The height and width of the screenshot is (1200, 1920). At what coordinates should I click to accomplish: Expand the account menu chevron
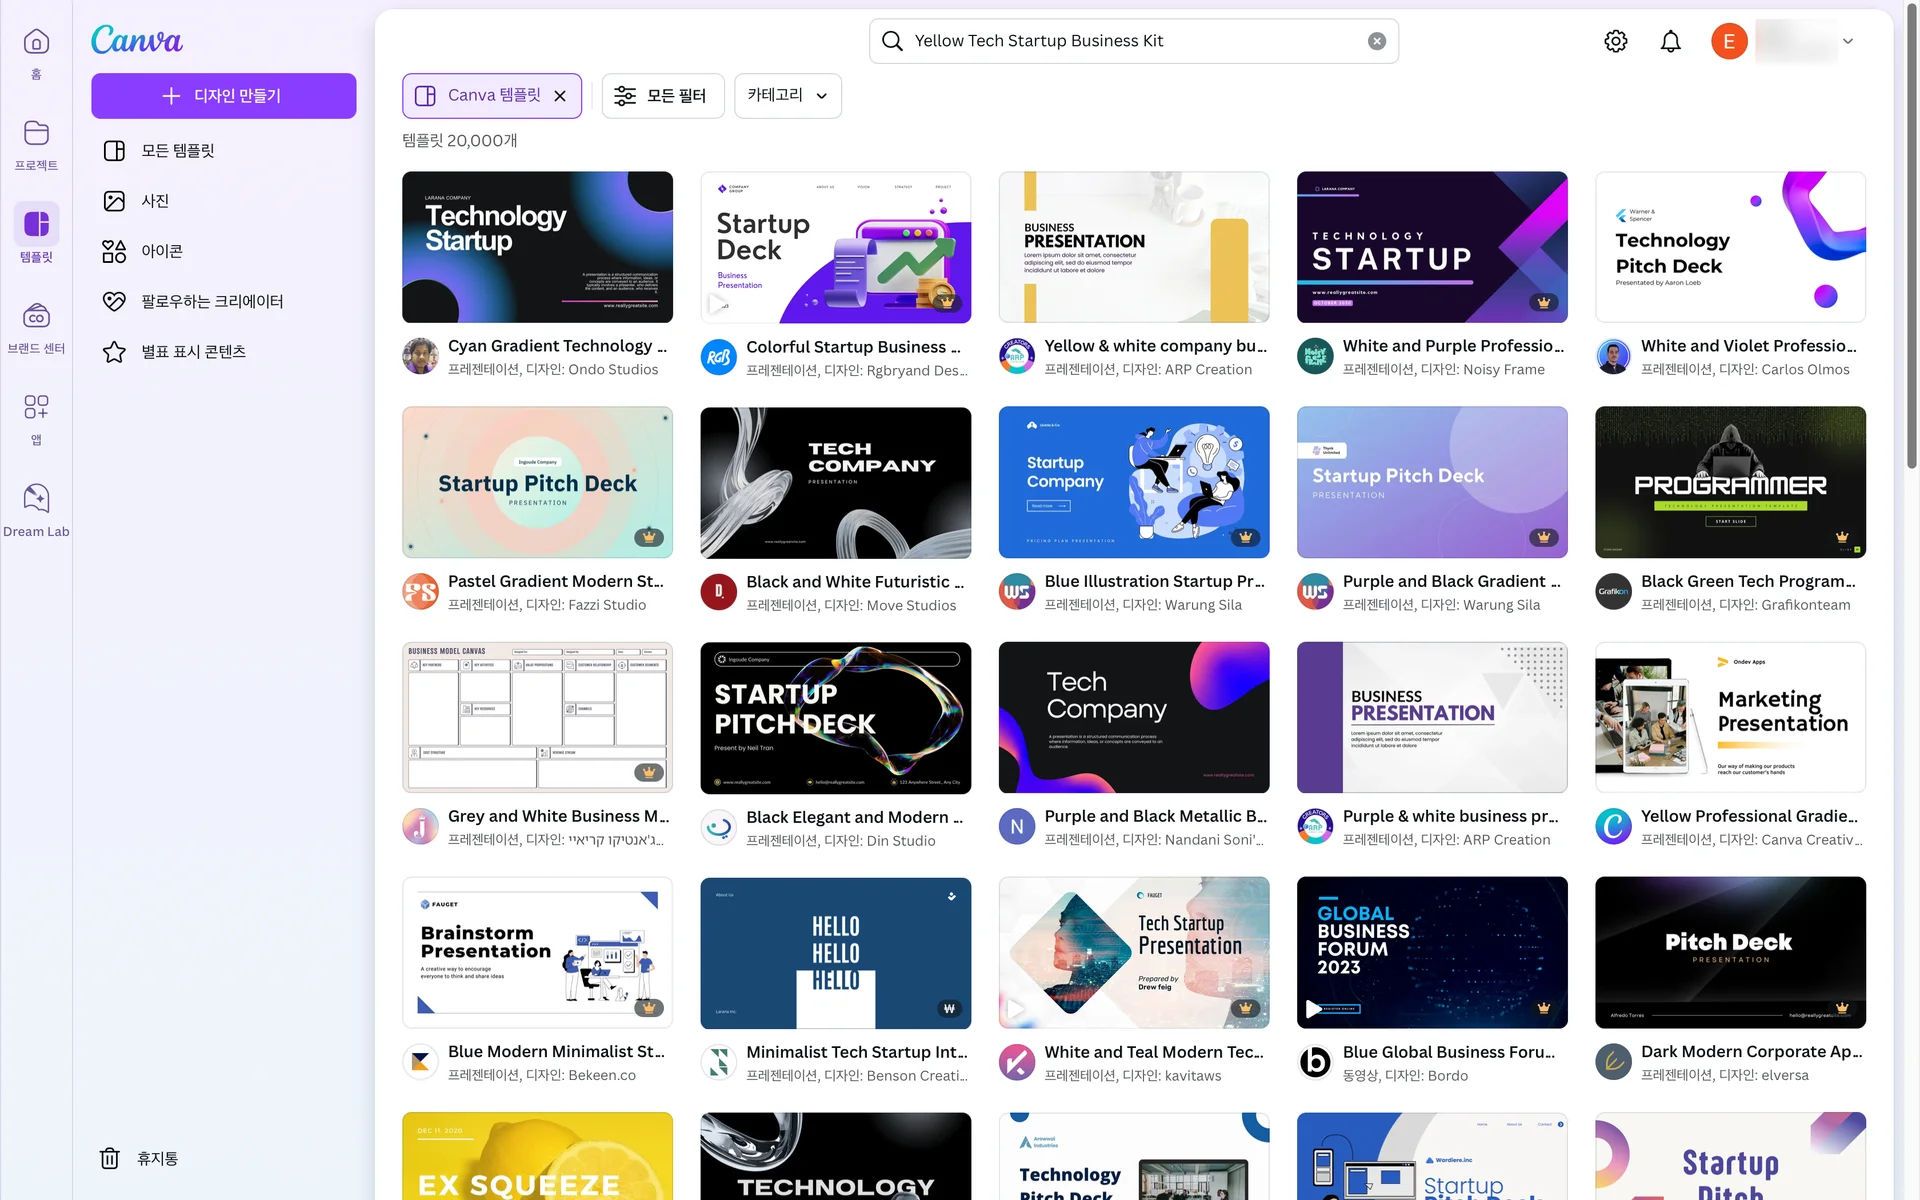(1848, 41)
